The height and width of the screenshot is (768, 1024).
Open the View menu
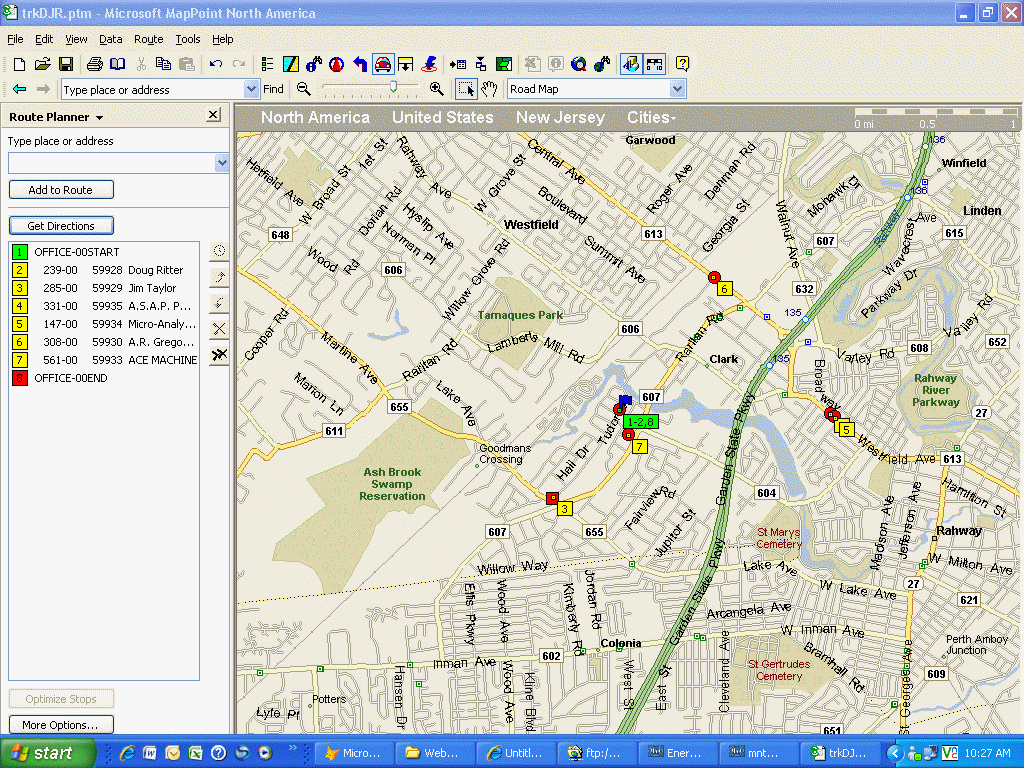point(76,39)
